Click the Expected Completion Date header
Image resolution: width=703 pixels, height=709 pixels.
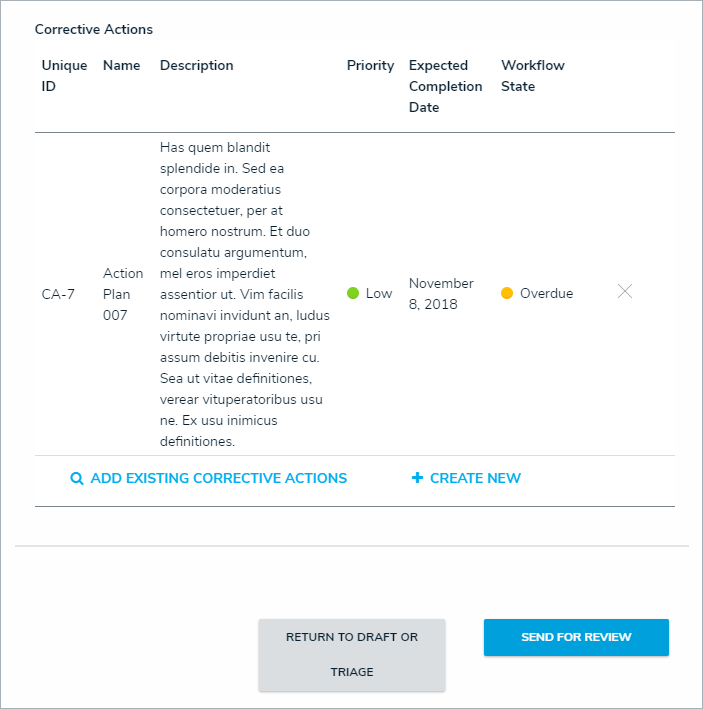click(445, 86)
